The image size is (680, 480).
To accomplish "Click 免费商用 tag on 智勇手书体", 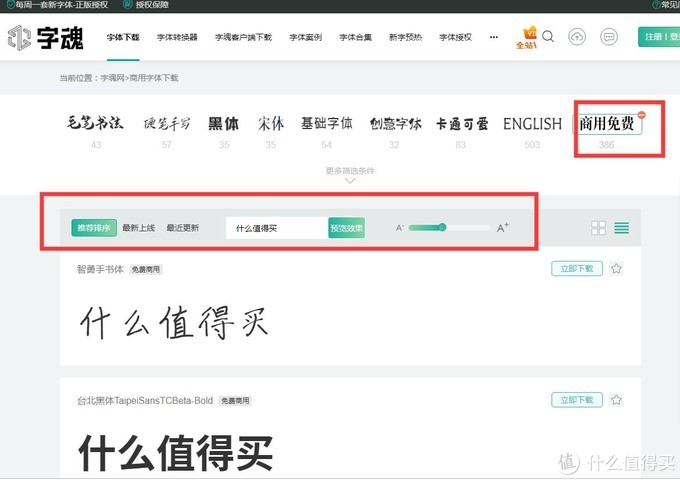I will 146,269.
